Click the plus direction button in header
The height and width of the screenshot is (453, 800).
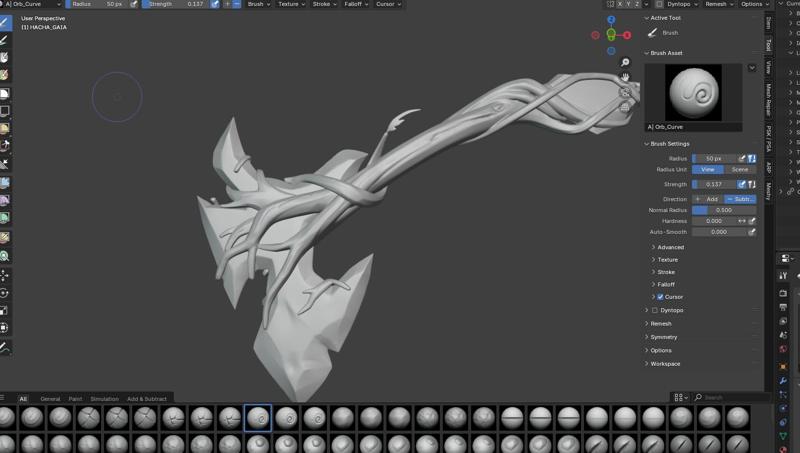228,4
